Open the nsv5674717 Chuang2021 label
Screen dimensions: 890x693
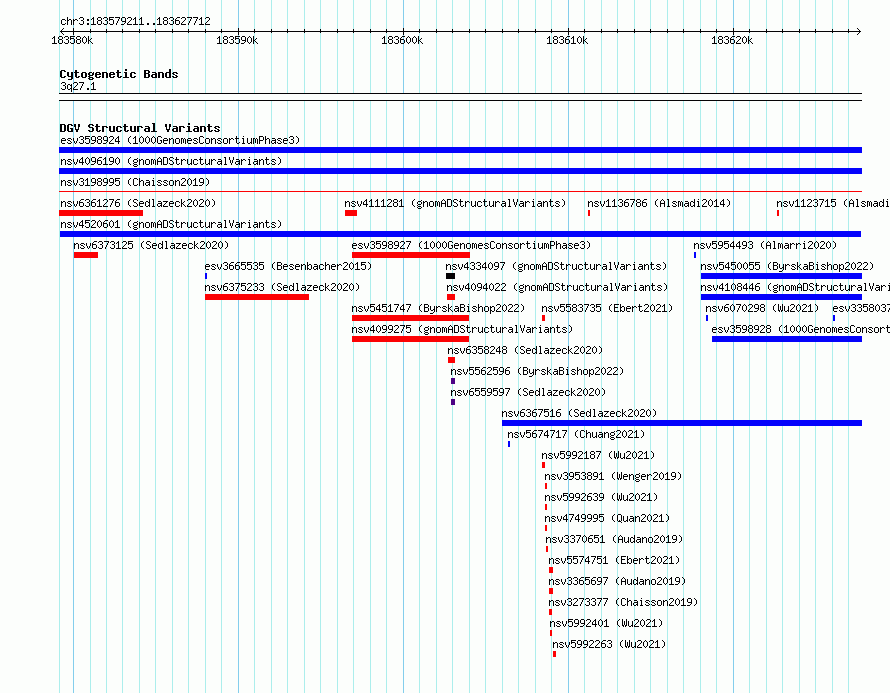point(576,434)
